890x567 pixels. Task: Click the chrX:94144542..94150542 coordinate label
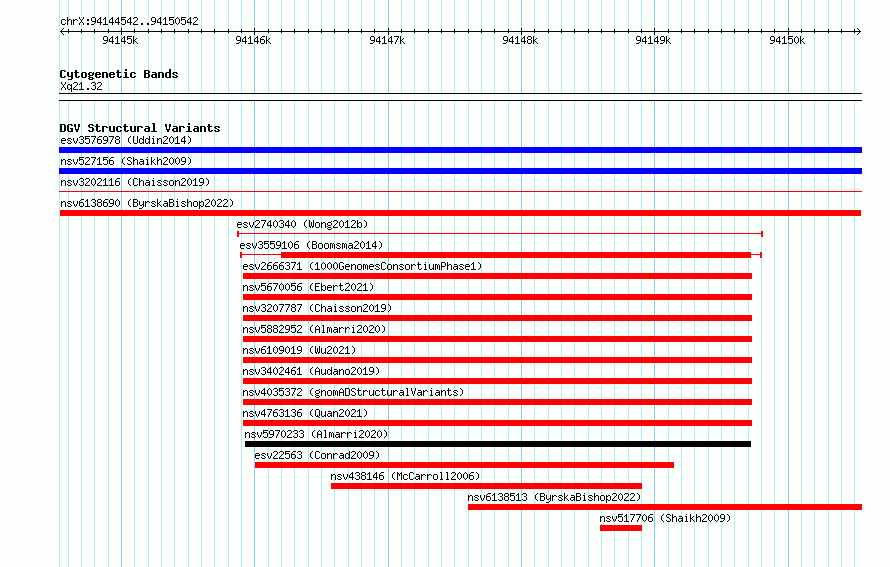click(x=129, y=21)
